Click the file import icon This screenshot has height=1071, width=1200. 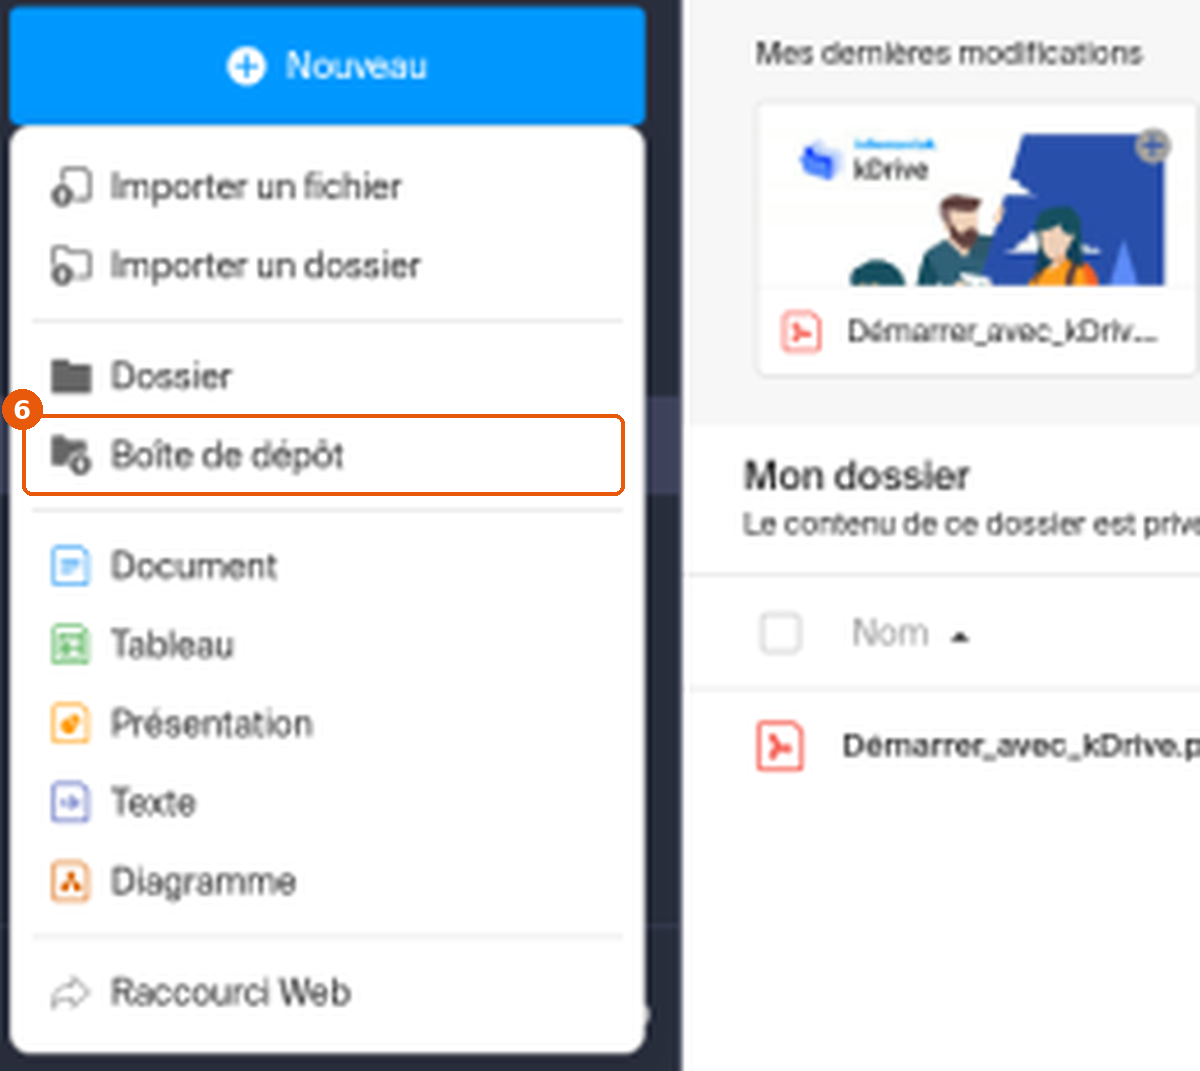[x=71, y=187]
